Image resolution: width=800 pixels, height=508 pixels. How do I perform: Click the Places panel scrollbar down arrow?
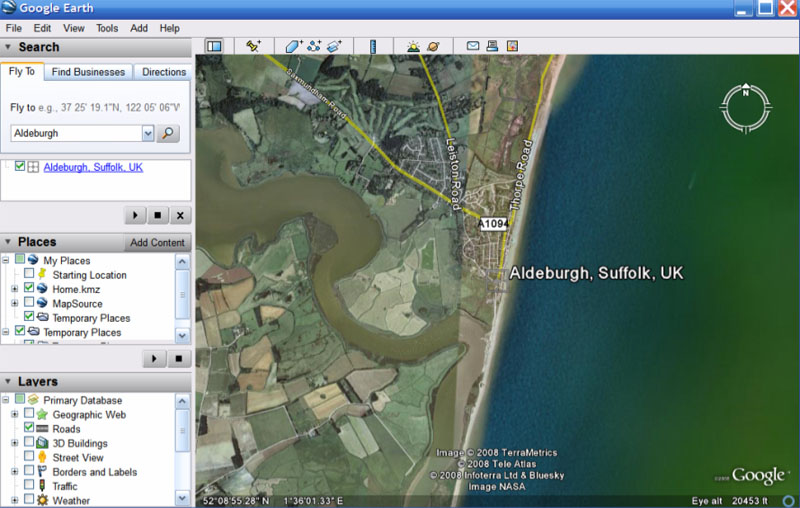[183, 335]
